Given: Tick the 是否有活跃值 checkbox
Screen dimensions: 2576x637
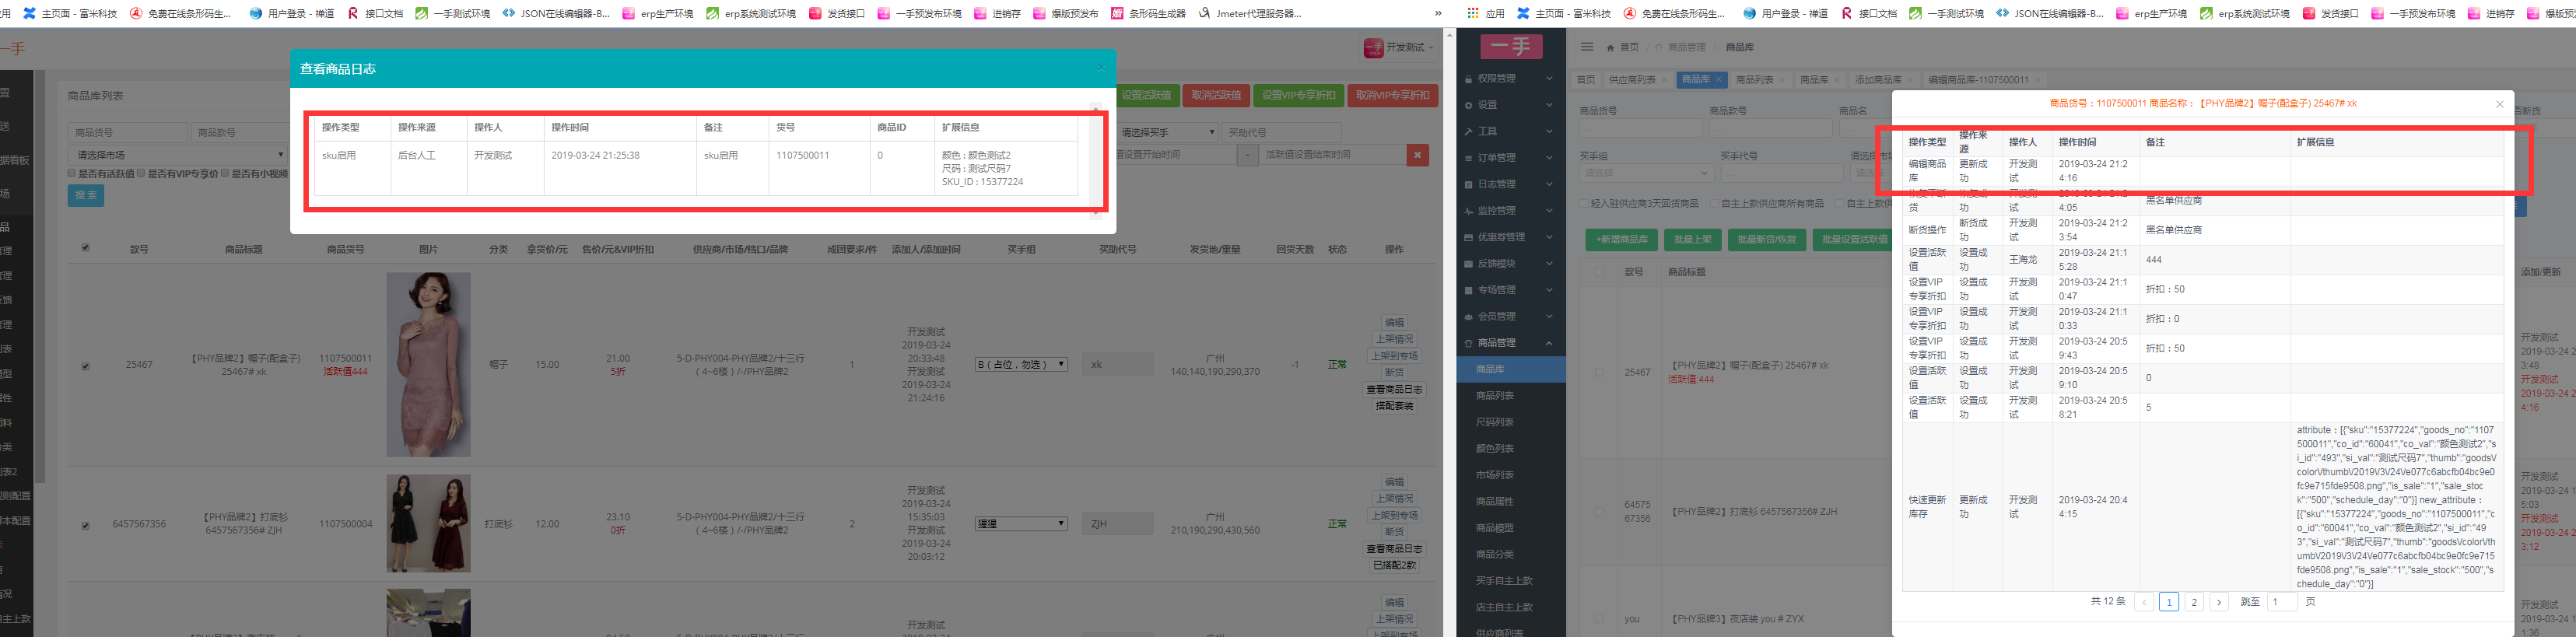Looking at the screenshot, I should [x=72, y=173].
